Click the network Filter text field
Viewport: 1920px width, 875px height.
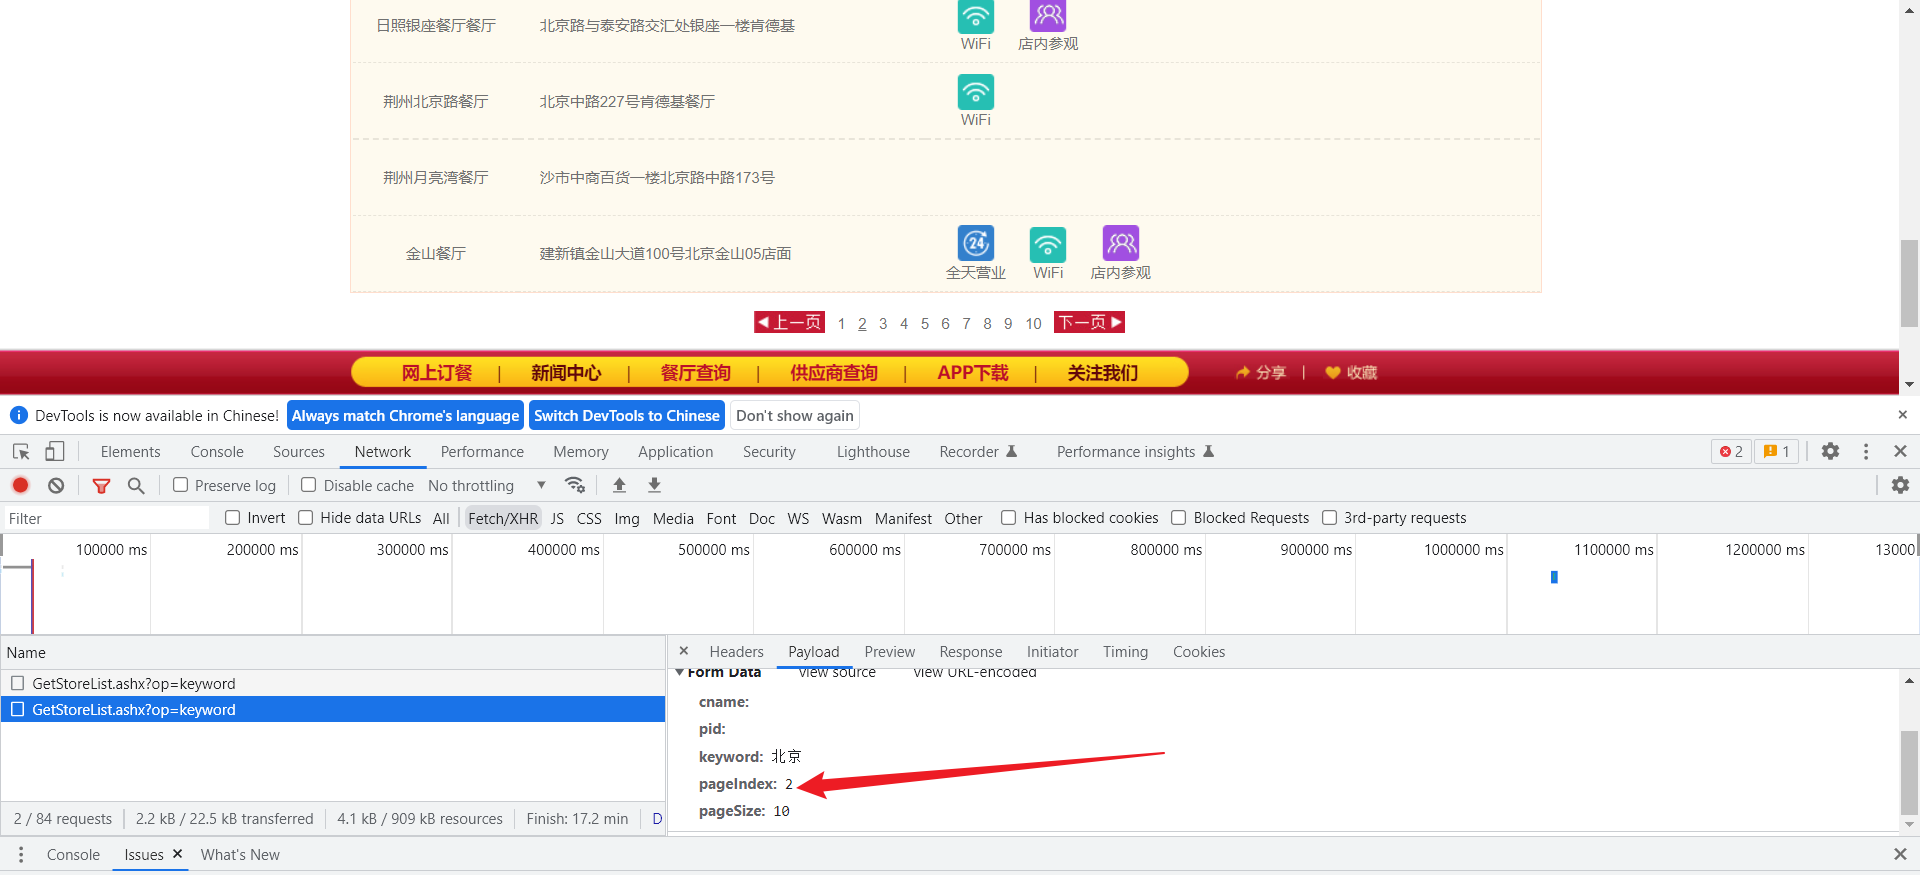click(x=106, y=518)
